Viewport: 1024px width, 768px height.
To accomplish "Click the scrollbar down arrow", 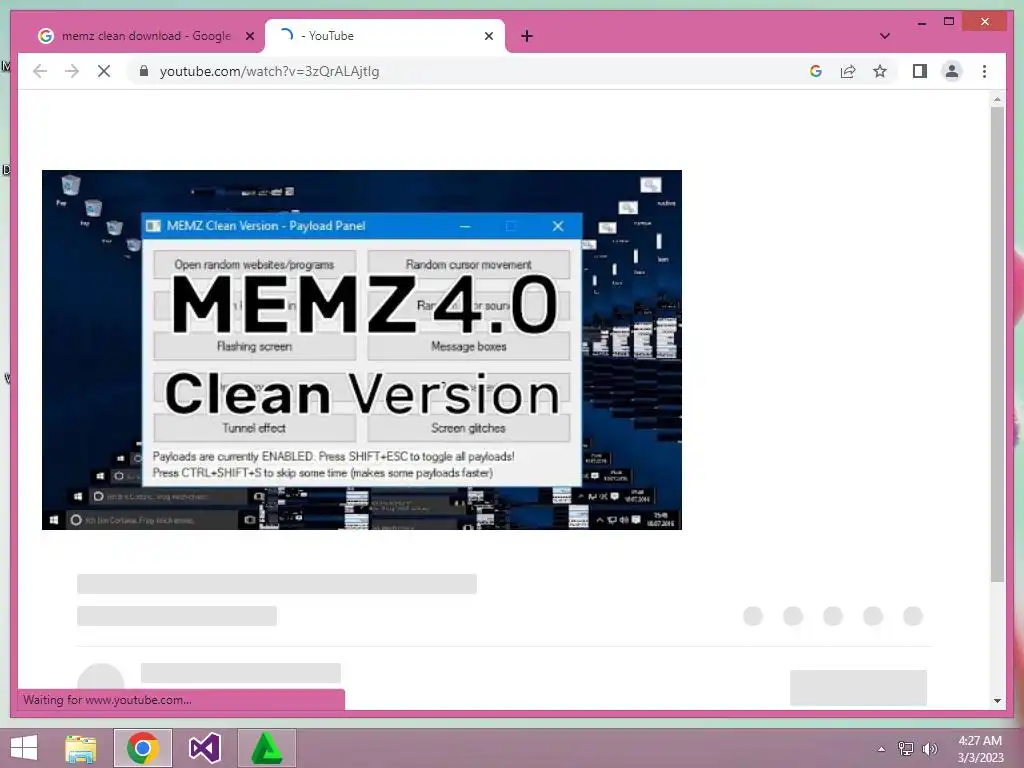I will 997,701.
